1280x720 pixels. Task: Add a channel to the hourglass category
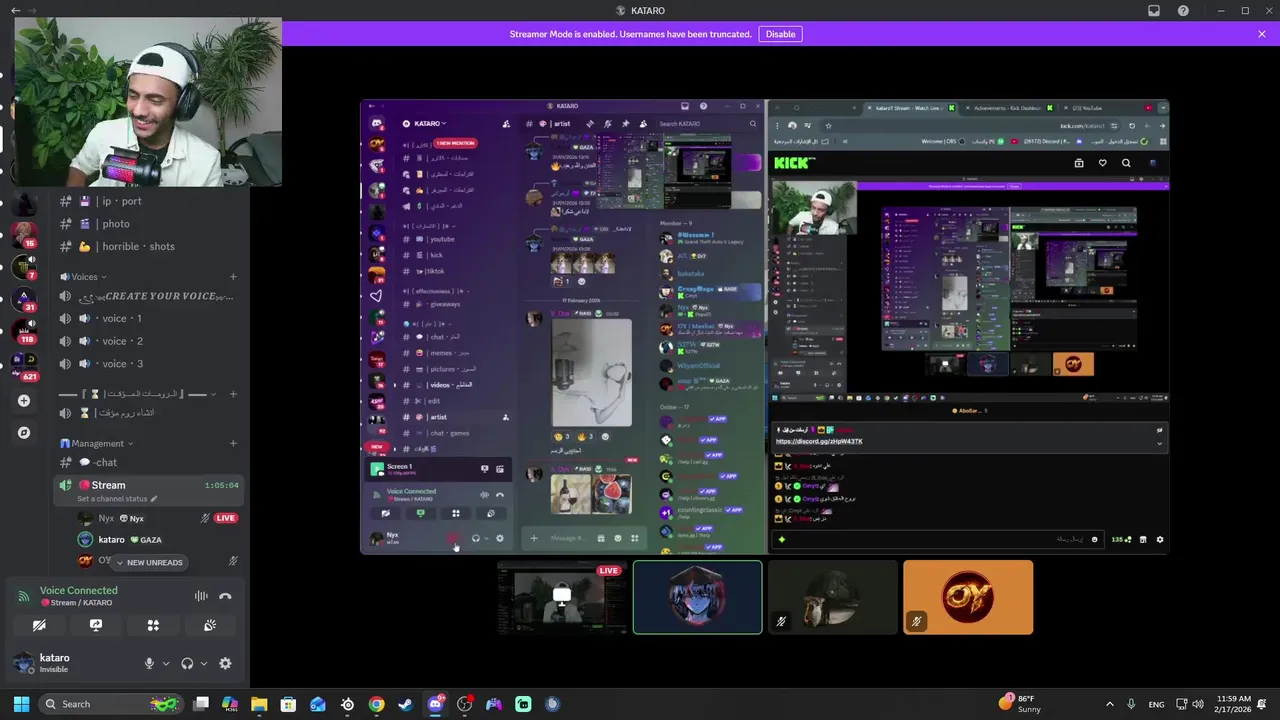click(233, 394)
